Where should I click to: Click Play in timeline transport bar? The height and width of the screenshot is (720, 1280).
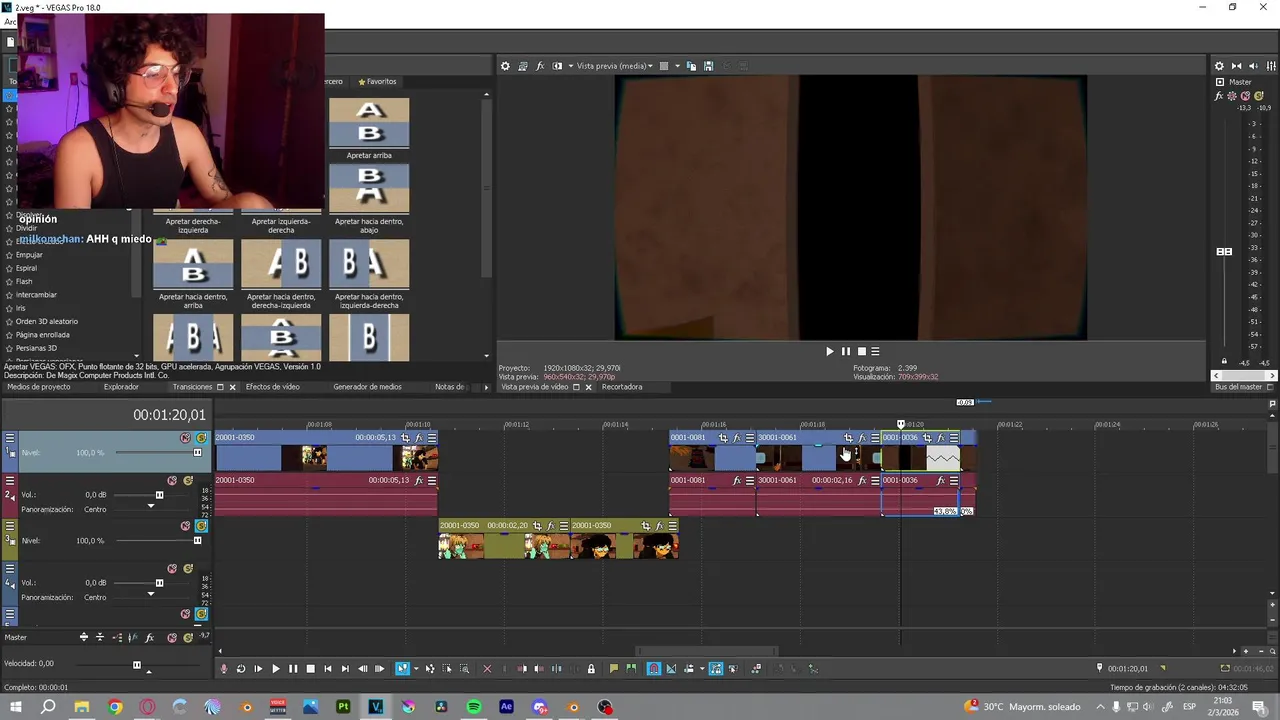coord(276,669)
